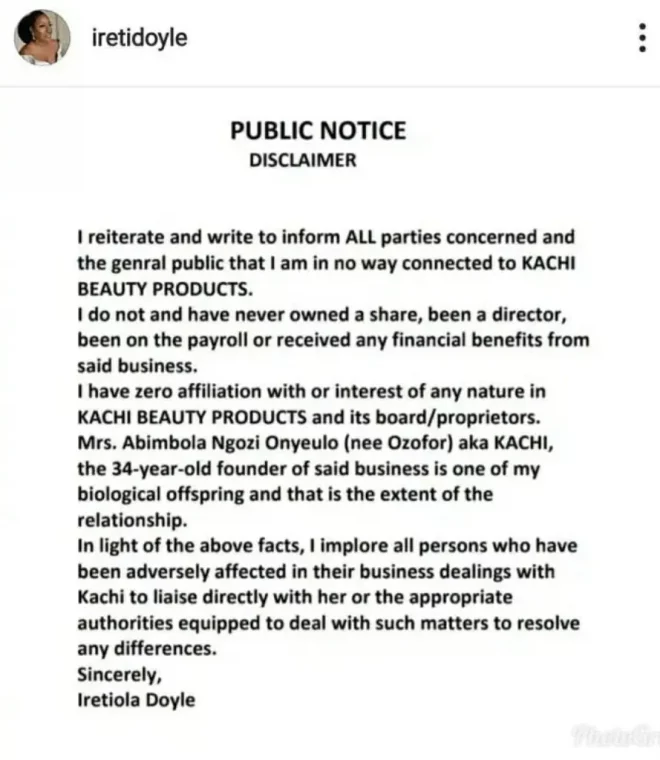The image size is (660, 760).
Task: Click the DISCLAIMER subheading
Action: click(x=302, y=159)
